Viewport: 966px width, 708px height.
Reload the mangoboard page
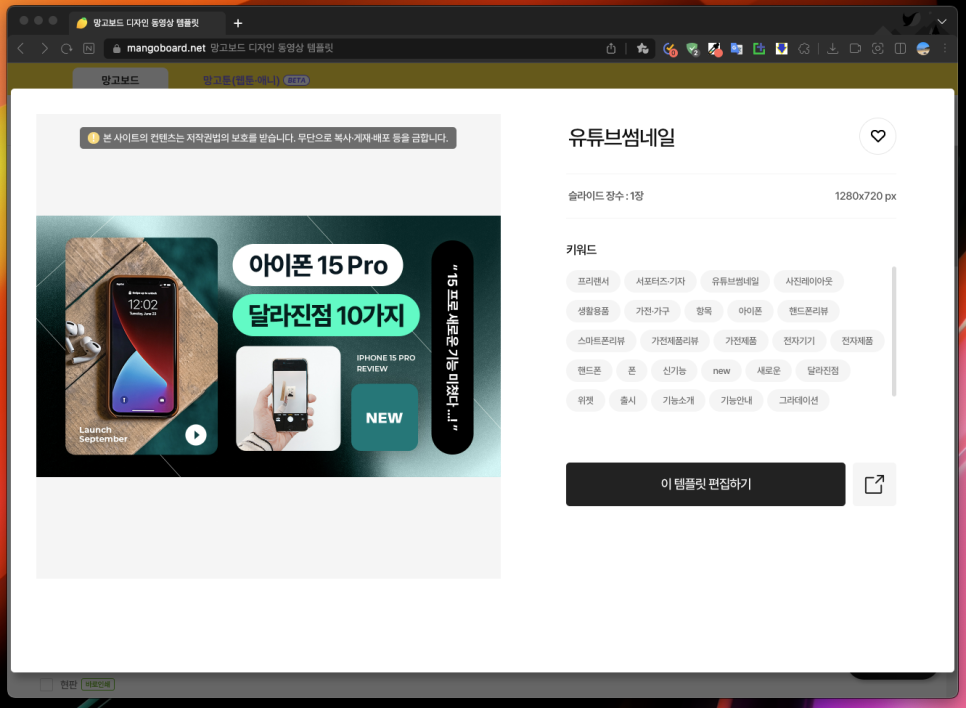click(67, 48)
